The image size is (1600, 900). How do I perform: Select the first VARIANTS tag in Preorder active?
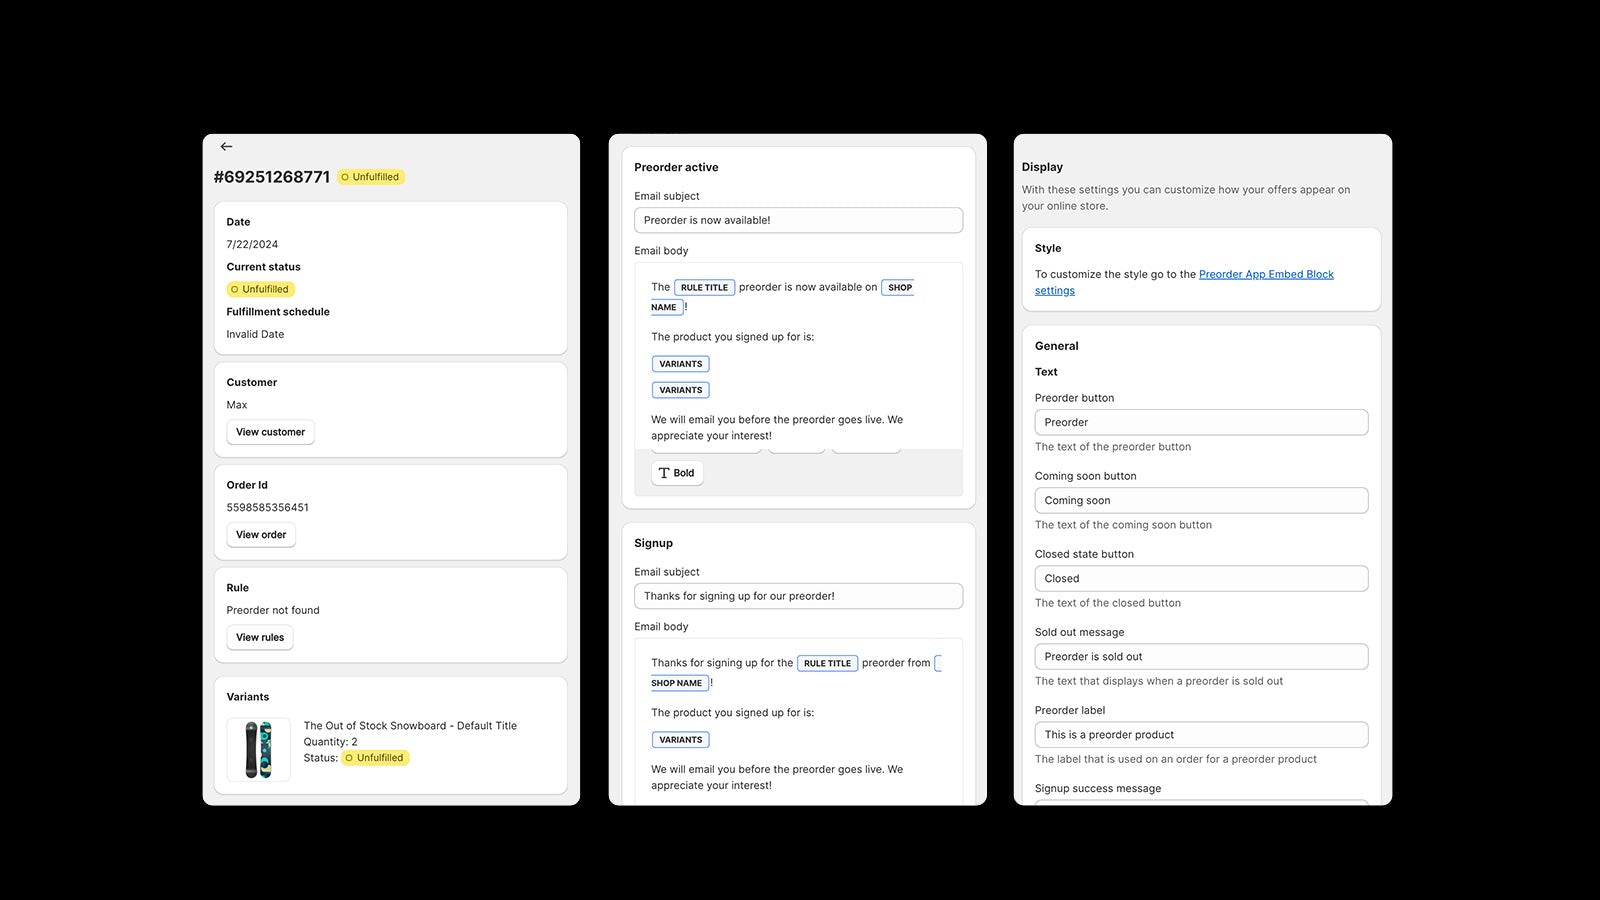coord(681,364)
